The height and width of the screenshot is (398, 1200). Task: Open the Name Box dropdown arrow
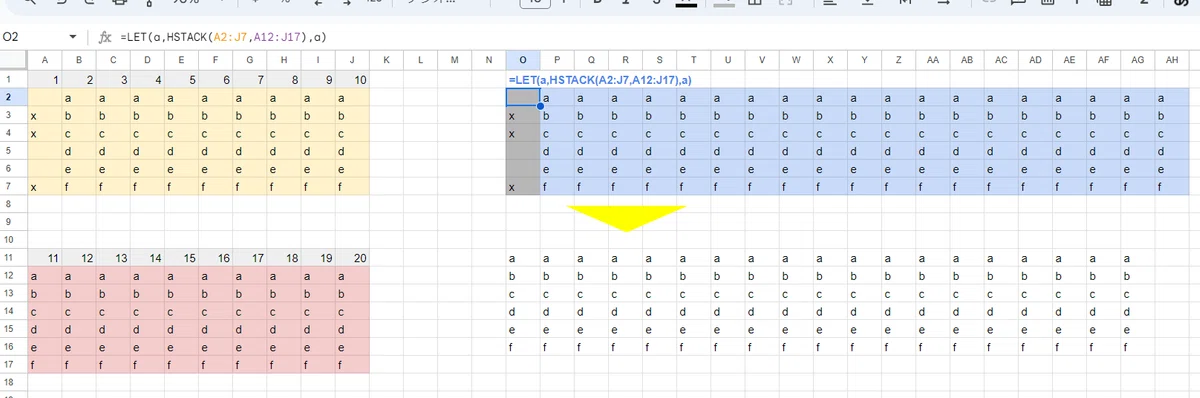pyautogui.click(x=73, y=38)
